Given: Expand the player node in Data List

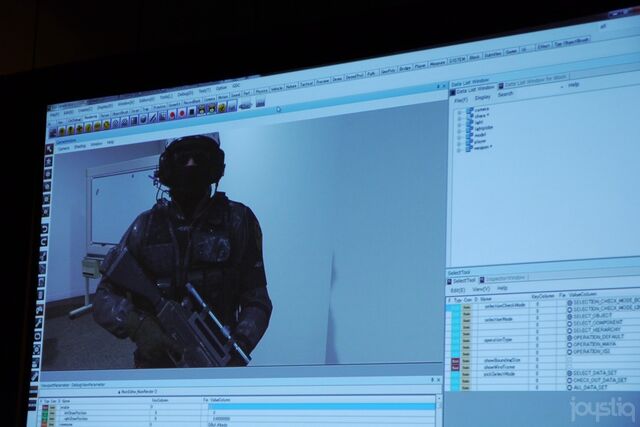Looking at the screenshot, I should [460, 144].
